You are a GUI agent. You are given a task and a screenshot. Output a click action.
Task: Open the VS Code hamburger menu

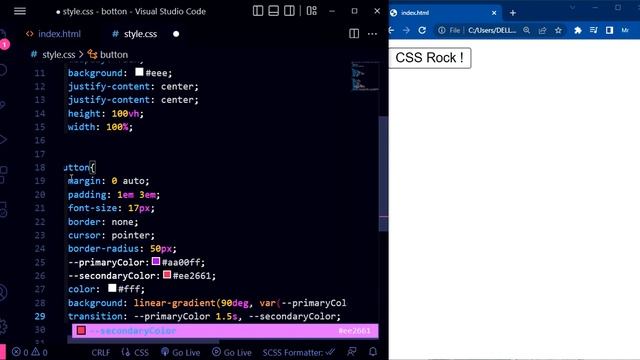(x=20, y=11)
